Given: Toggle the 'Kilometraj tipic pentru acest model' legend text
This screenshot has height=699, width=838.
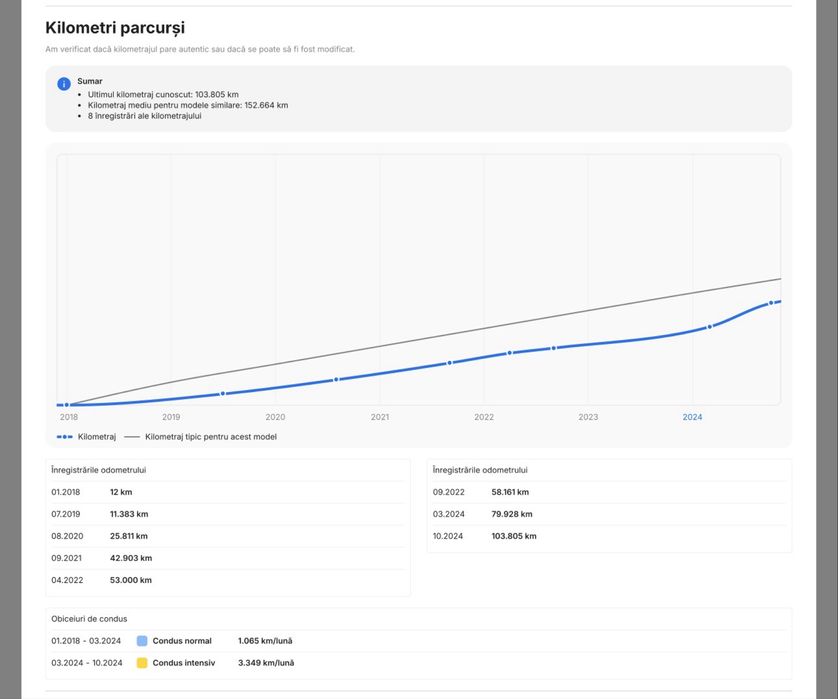Looking at the screenshot, I should click(x=211, y=437).
